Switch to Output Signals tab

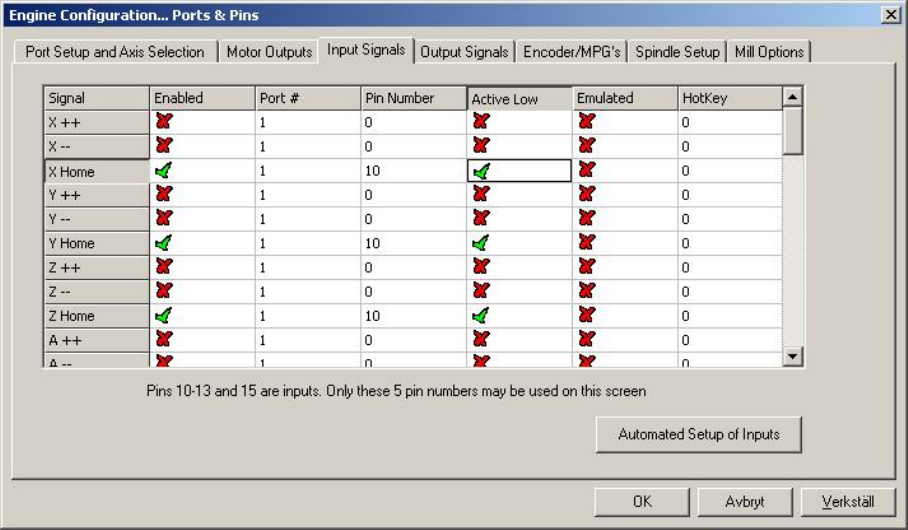click(x=464, y=52)
